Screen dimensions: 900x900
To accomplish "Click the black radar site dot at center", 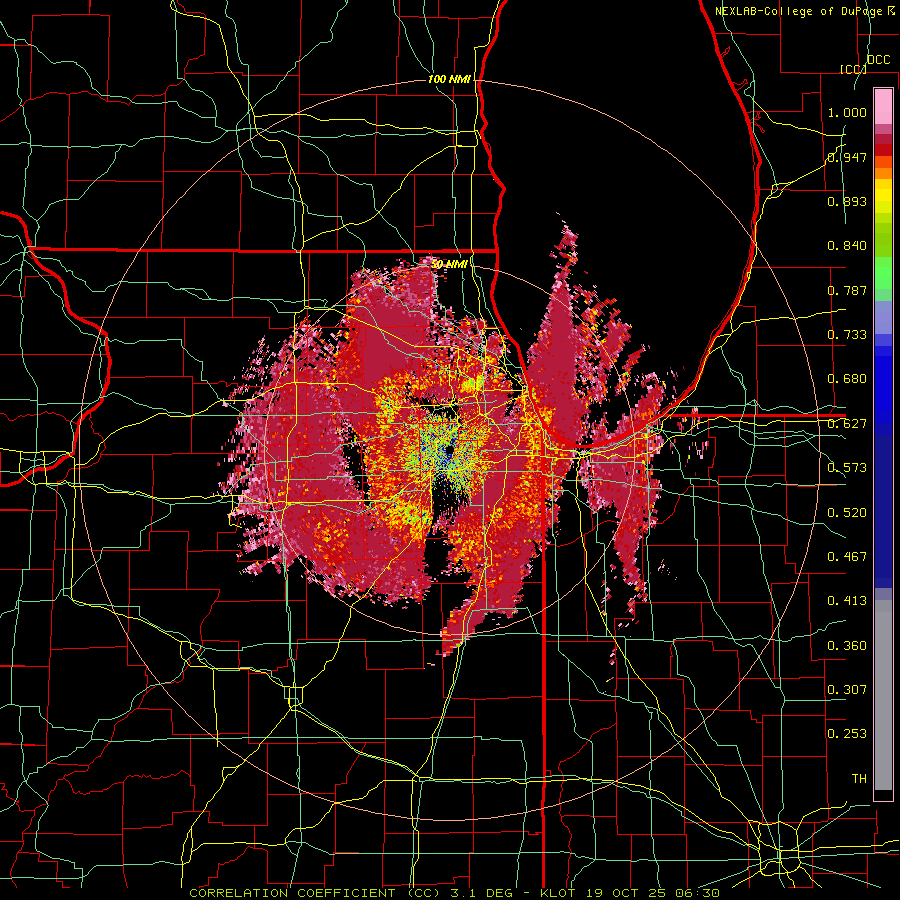I will [x=449, y=449].
